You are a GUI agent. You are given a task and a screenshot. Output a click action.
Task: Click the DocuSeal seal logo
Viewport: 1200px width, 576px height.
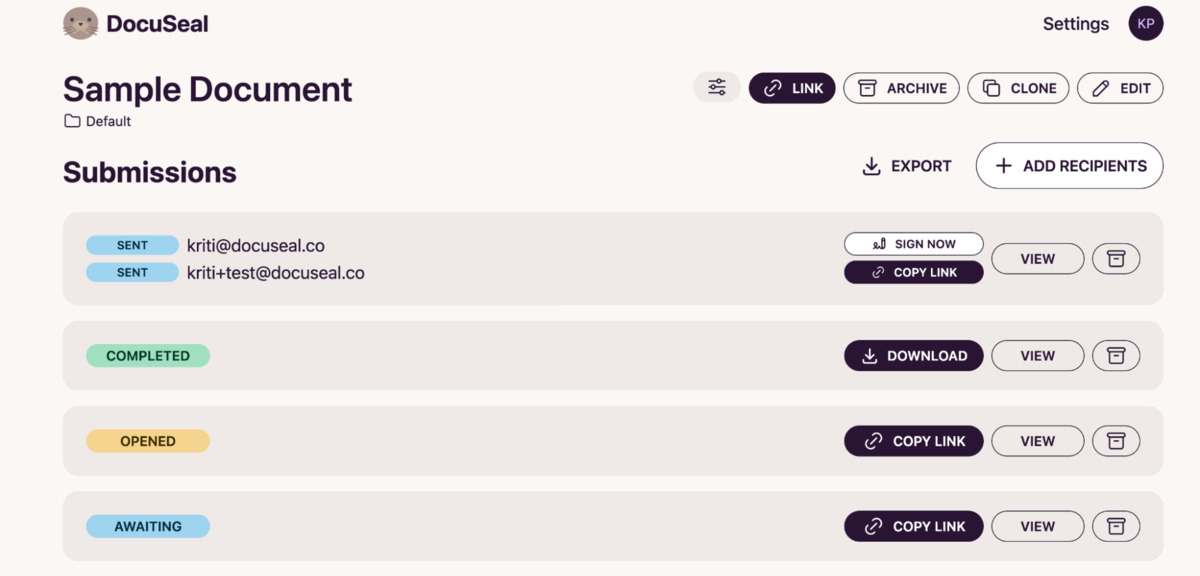point(80,24)
